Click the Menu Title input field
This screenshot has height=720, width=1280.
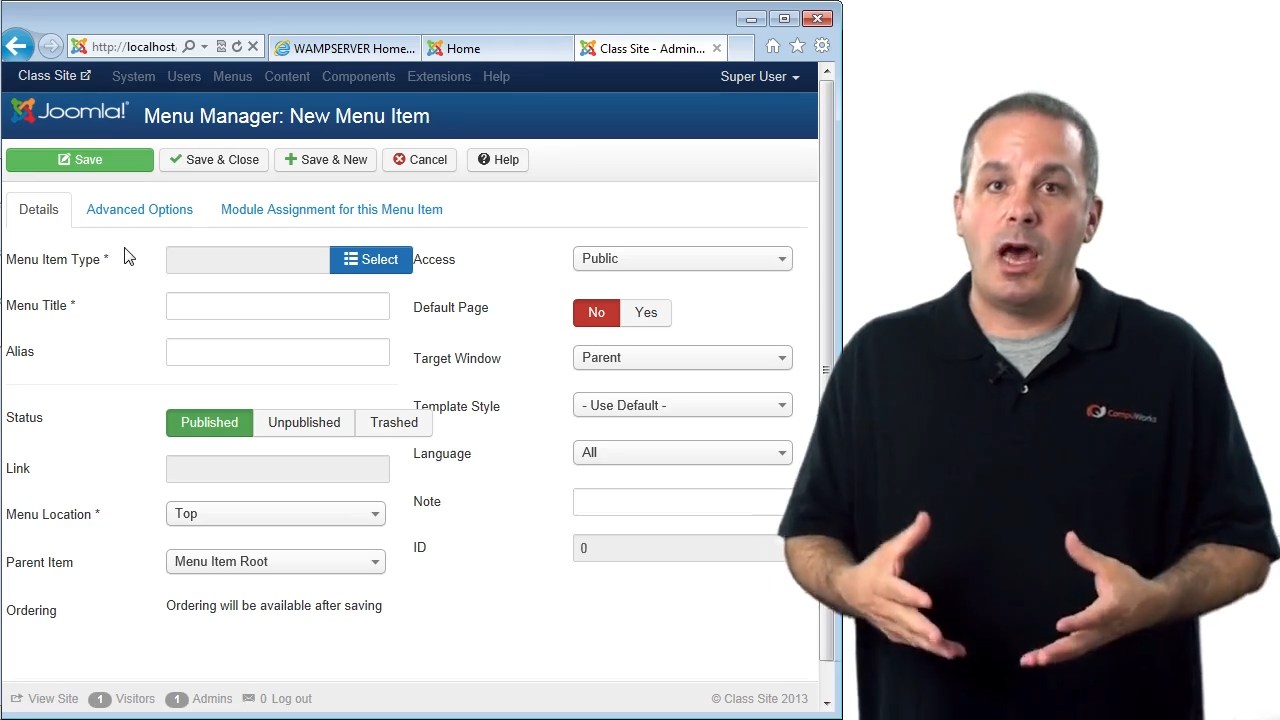pyautogui.click(x=278, y=306)
